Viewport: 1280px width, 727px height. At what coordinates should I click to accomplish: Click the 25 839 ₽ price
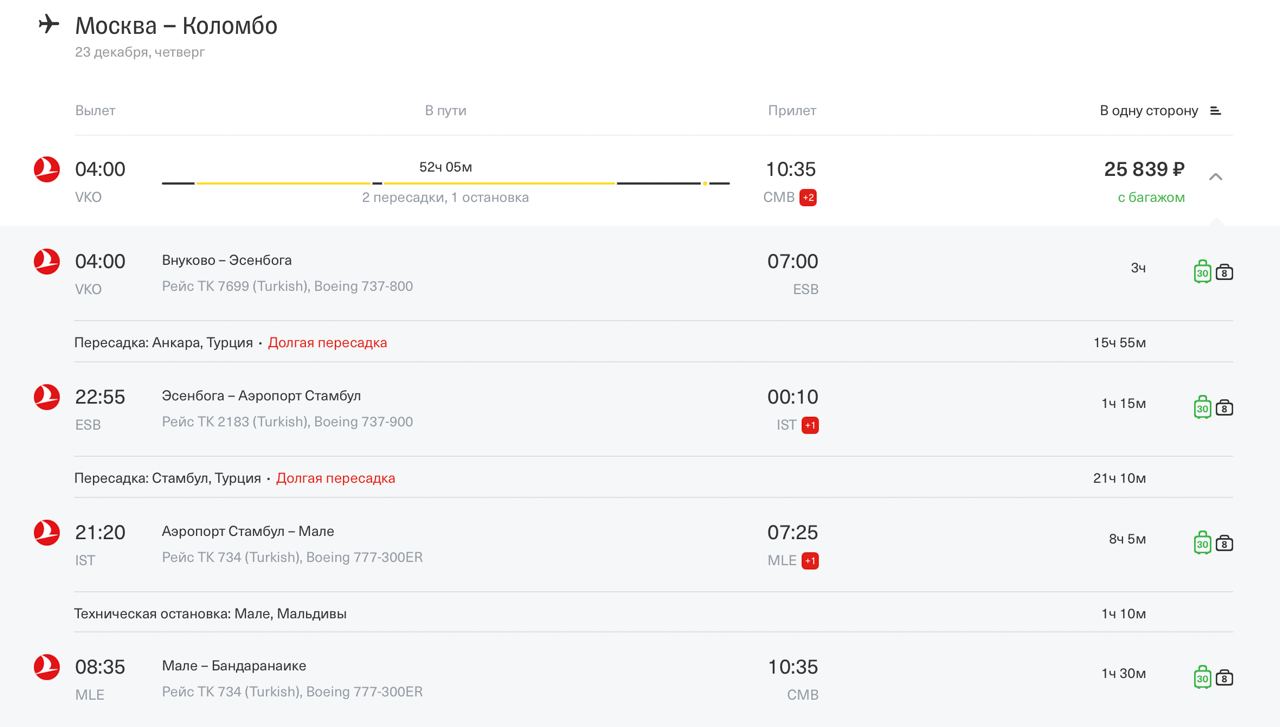[x=1144, y=170]
